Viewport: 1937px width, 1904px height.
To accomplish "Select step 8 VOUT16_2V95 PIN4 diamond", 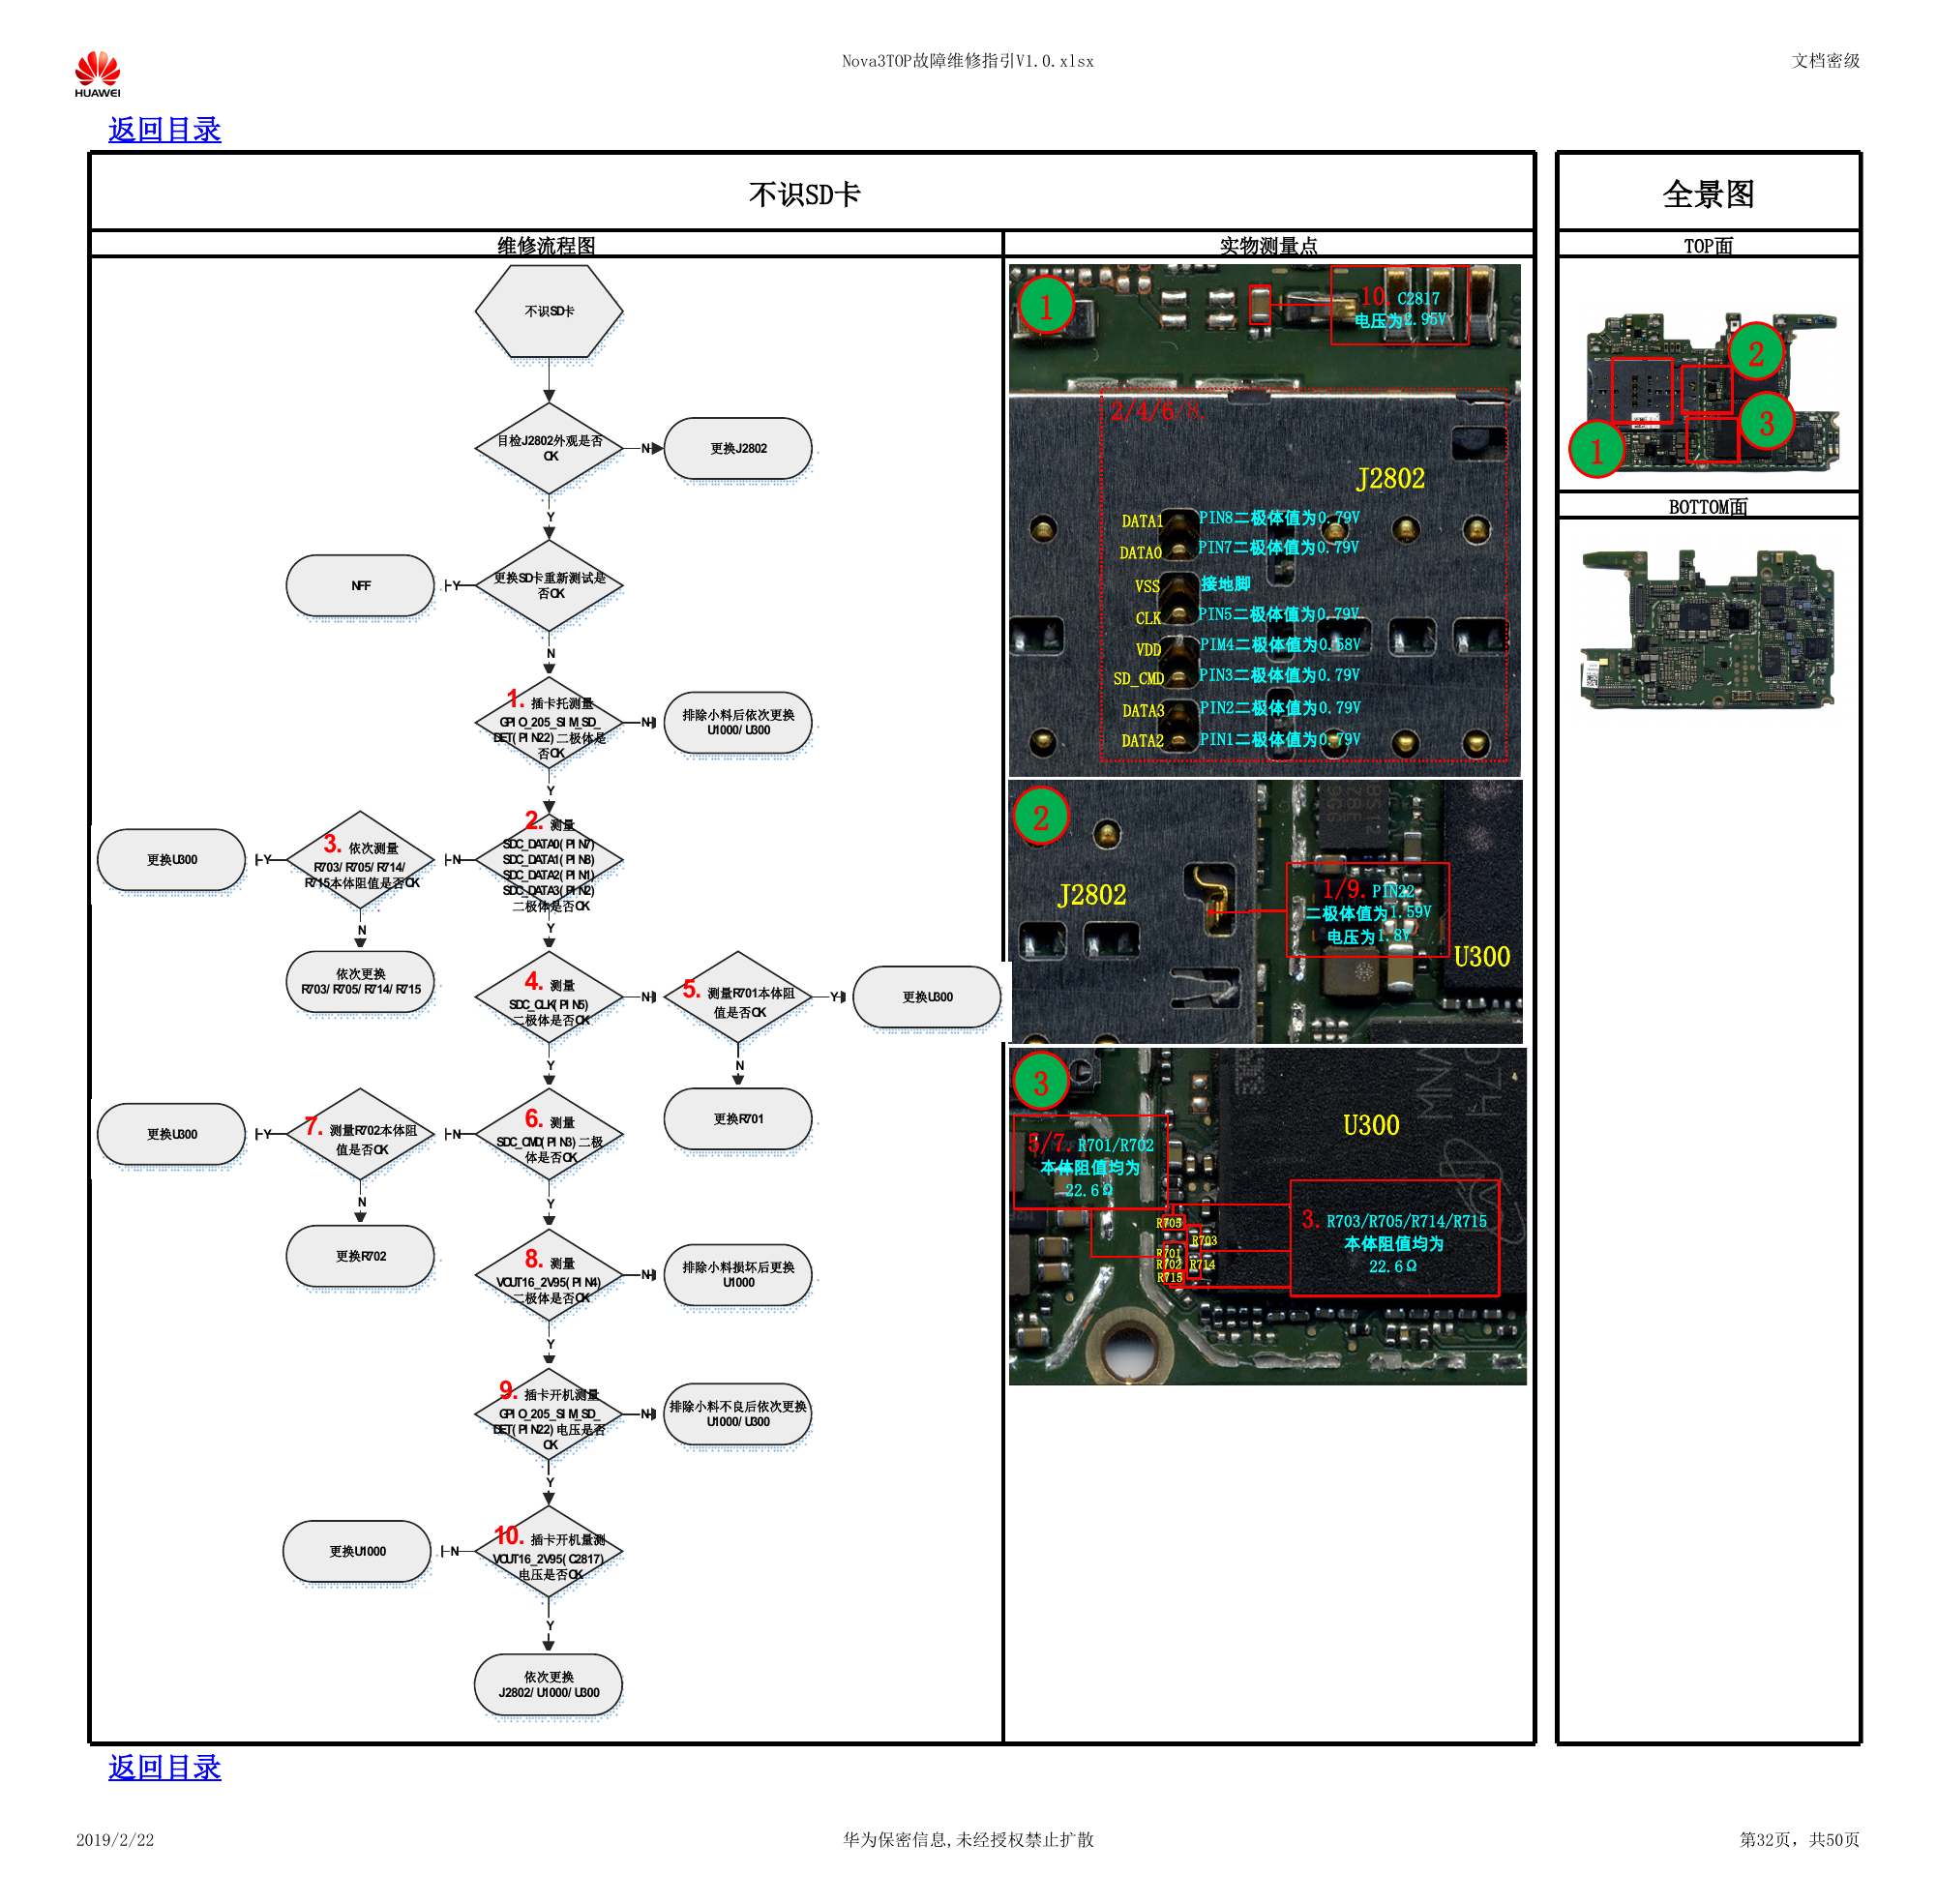I will click(x=549, y=1275).
